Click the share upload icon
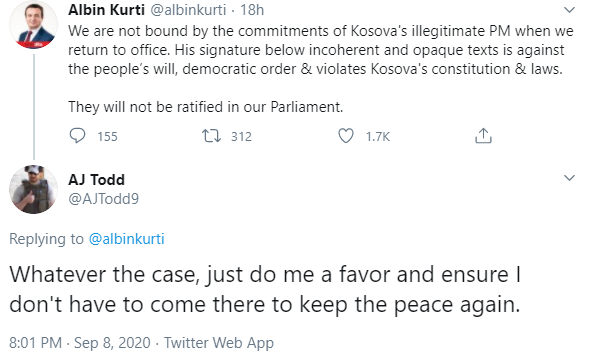 [483, 136]
